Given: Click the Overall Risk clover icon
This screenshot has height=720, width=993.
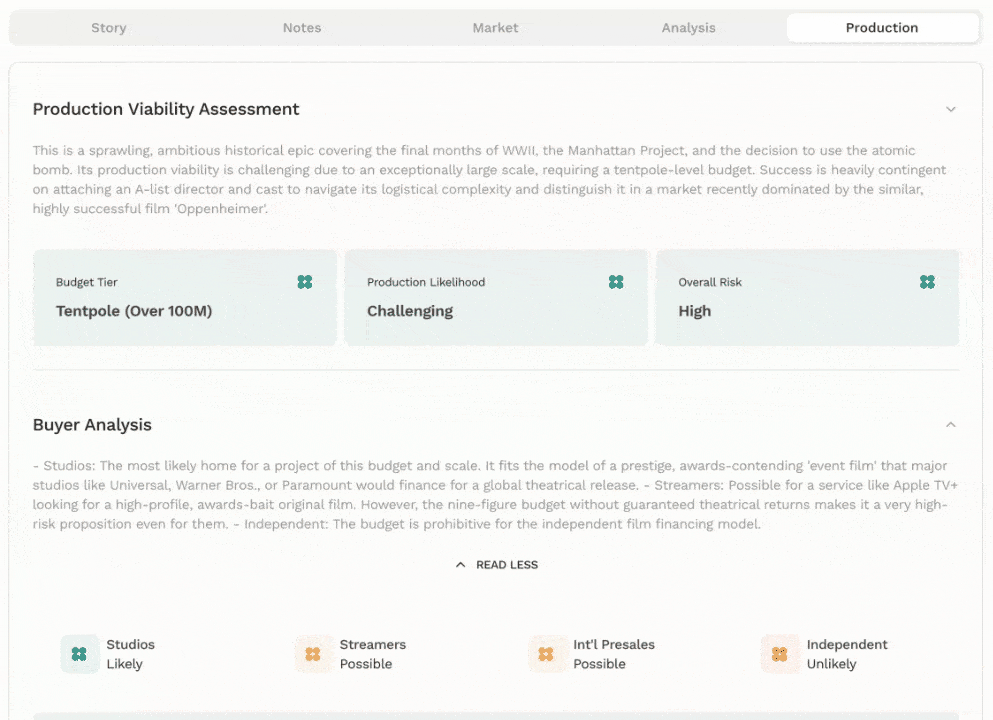Looking at the screenshot, I should (x=927, y=282).
